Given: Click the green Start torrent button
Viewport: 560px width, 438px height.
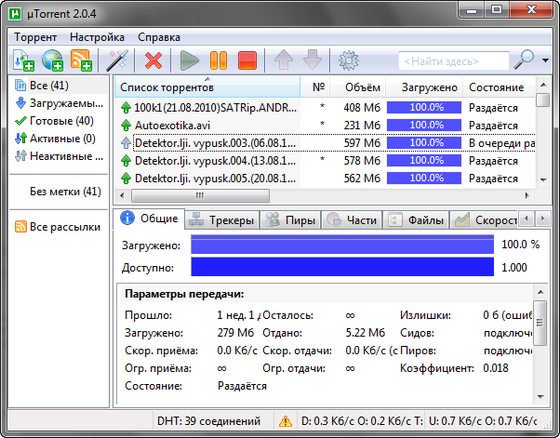Looking at the screenshot, I should 189,60.
